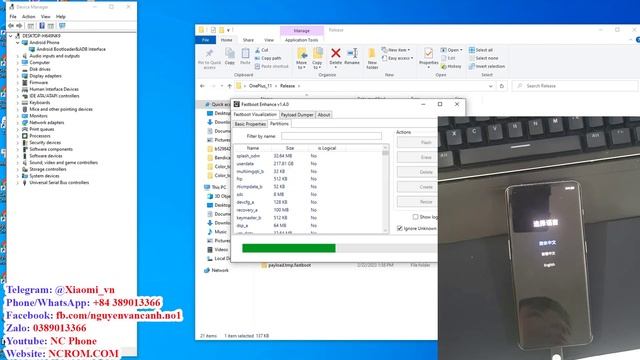Open Device Manager View menu
The height and width of the screenshot is (360, 640).
45,17
